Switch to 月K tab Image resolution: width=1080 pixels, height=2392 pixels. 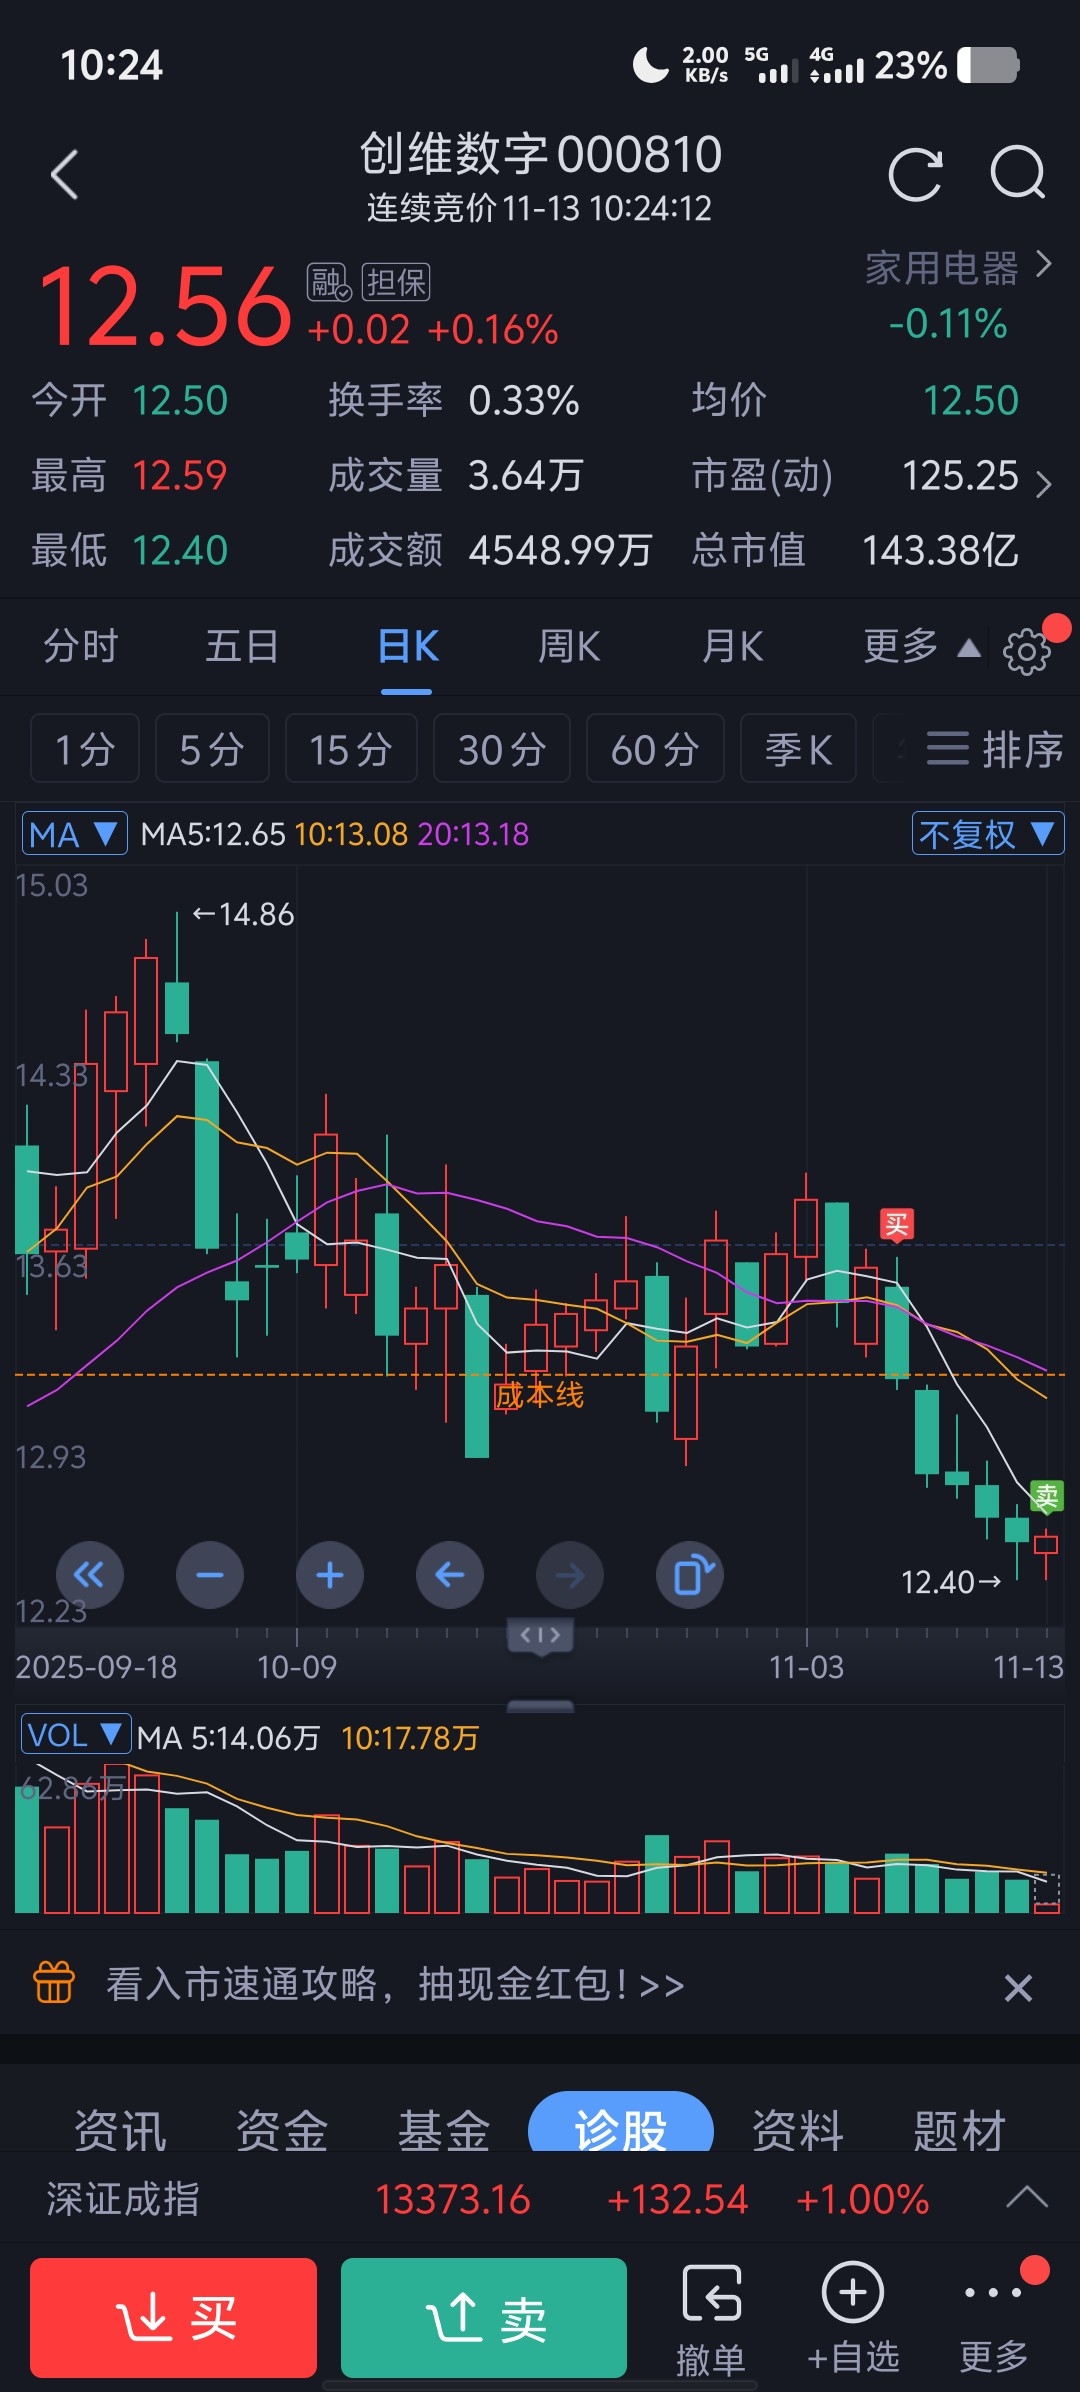pyautogui.click(x=732, y=647)
